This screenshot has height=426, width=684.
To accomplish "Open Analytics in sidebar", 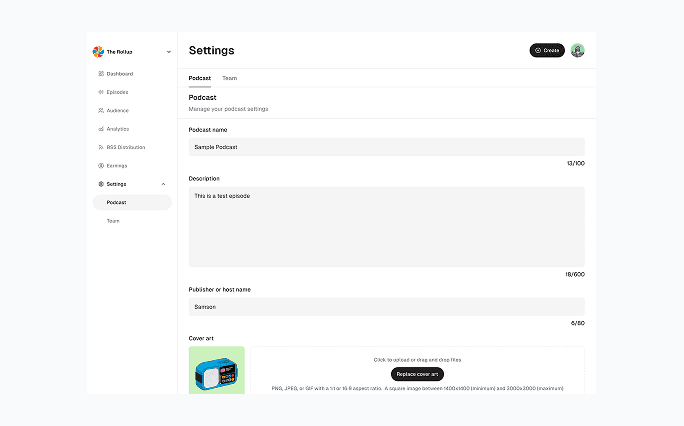I will (x=118, y=129).
